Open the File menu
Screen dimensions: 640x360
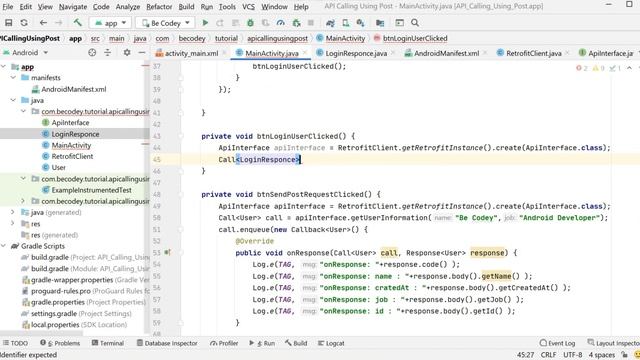coord(8,7)
